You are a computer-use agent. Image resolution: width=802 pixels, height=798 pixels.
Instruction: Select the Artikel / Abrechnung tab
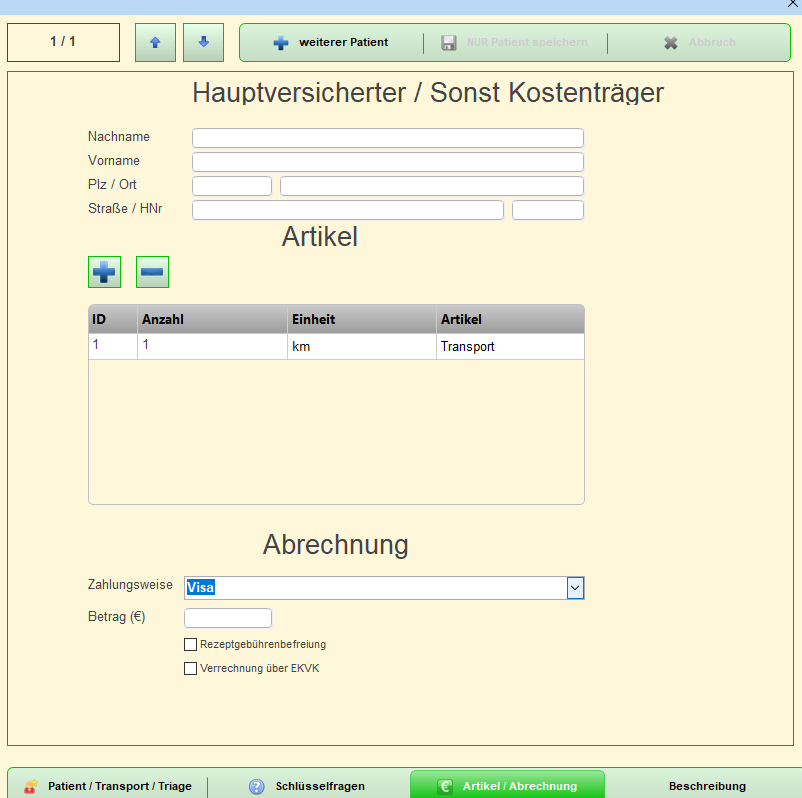coord(507,786)
